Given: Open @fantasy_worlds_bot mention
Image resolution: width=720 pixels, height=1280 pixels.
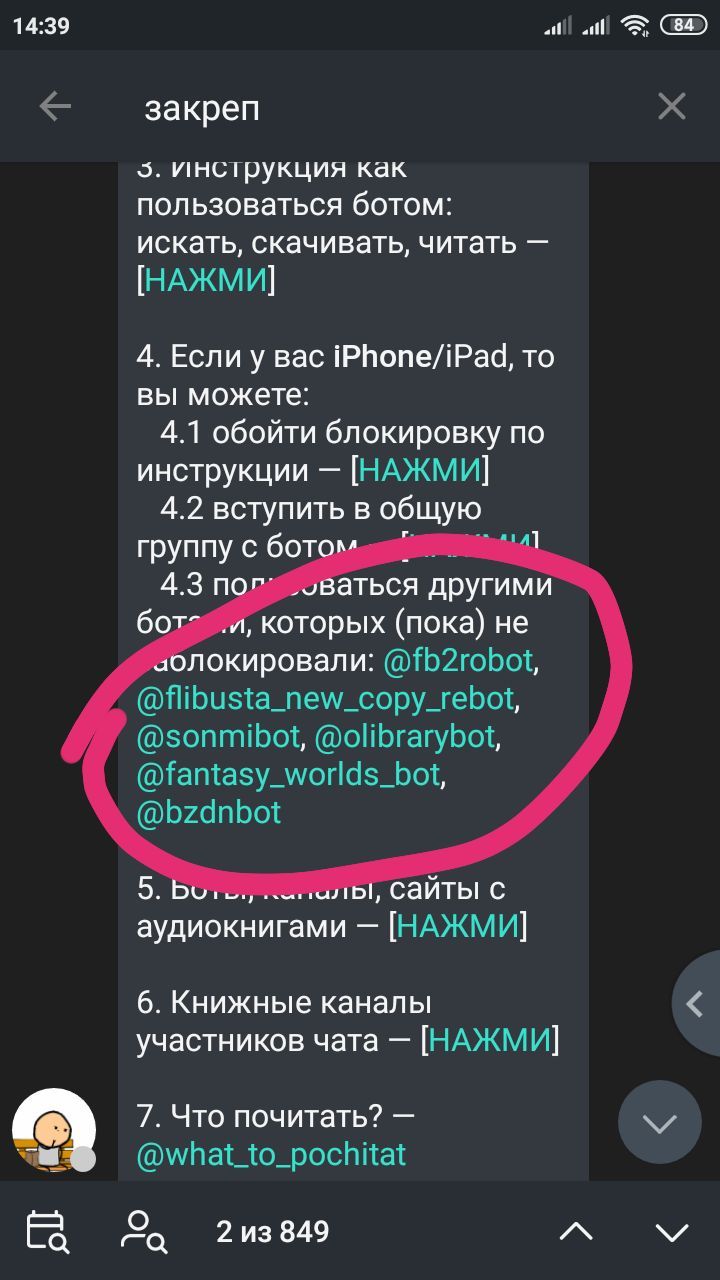Looking at the screenshot, I should [x=288, y=774].
